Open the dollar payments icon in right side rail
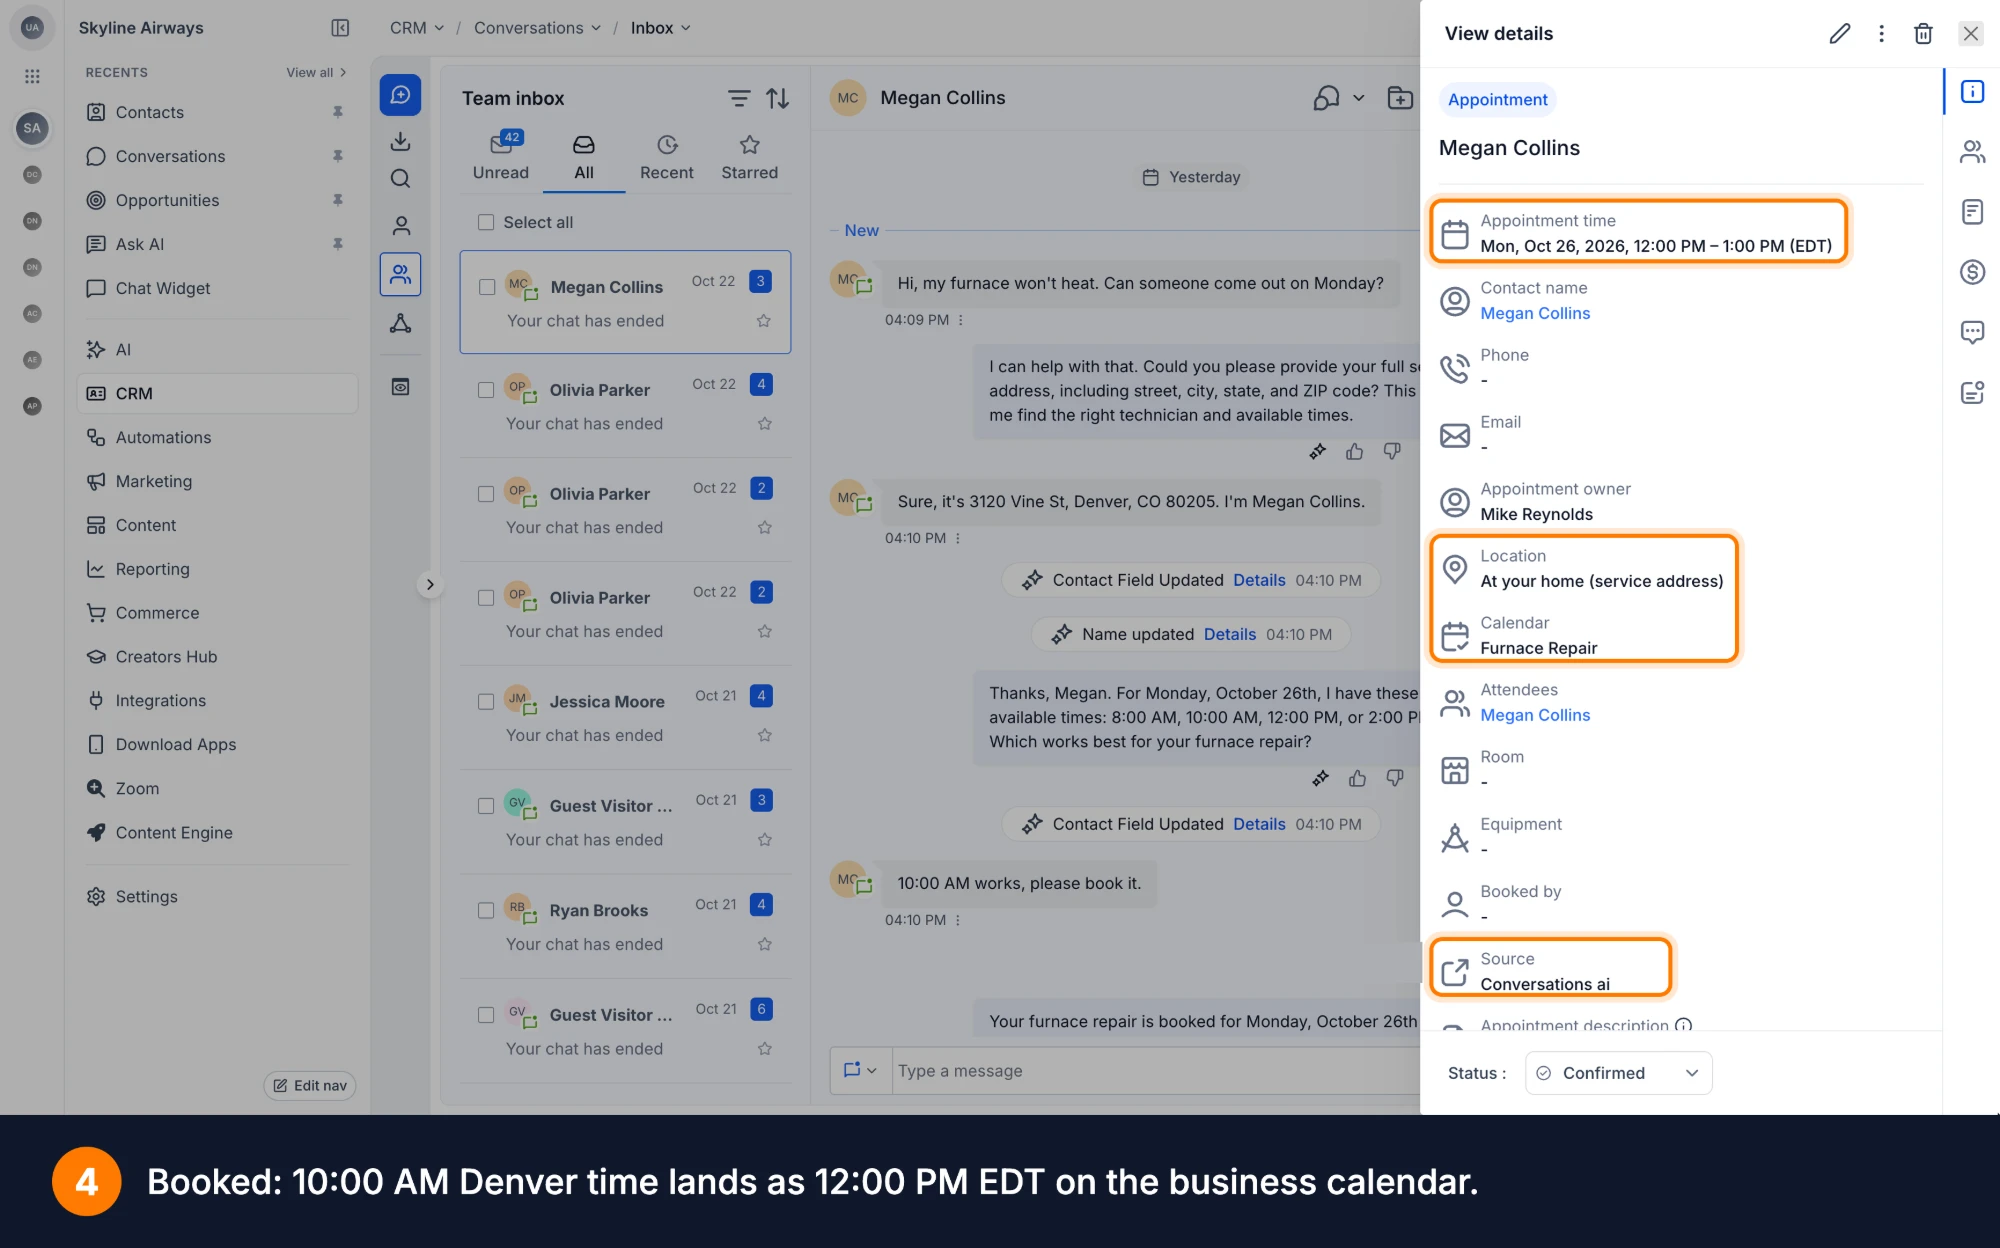The height and width of the screenshot is (1248, 2000). tap(1972, 272)
